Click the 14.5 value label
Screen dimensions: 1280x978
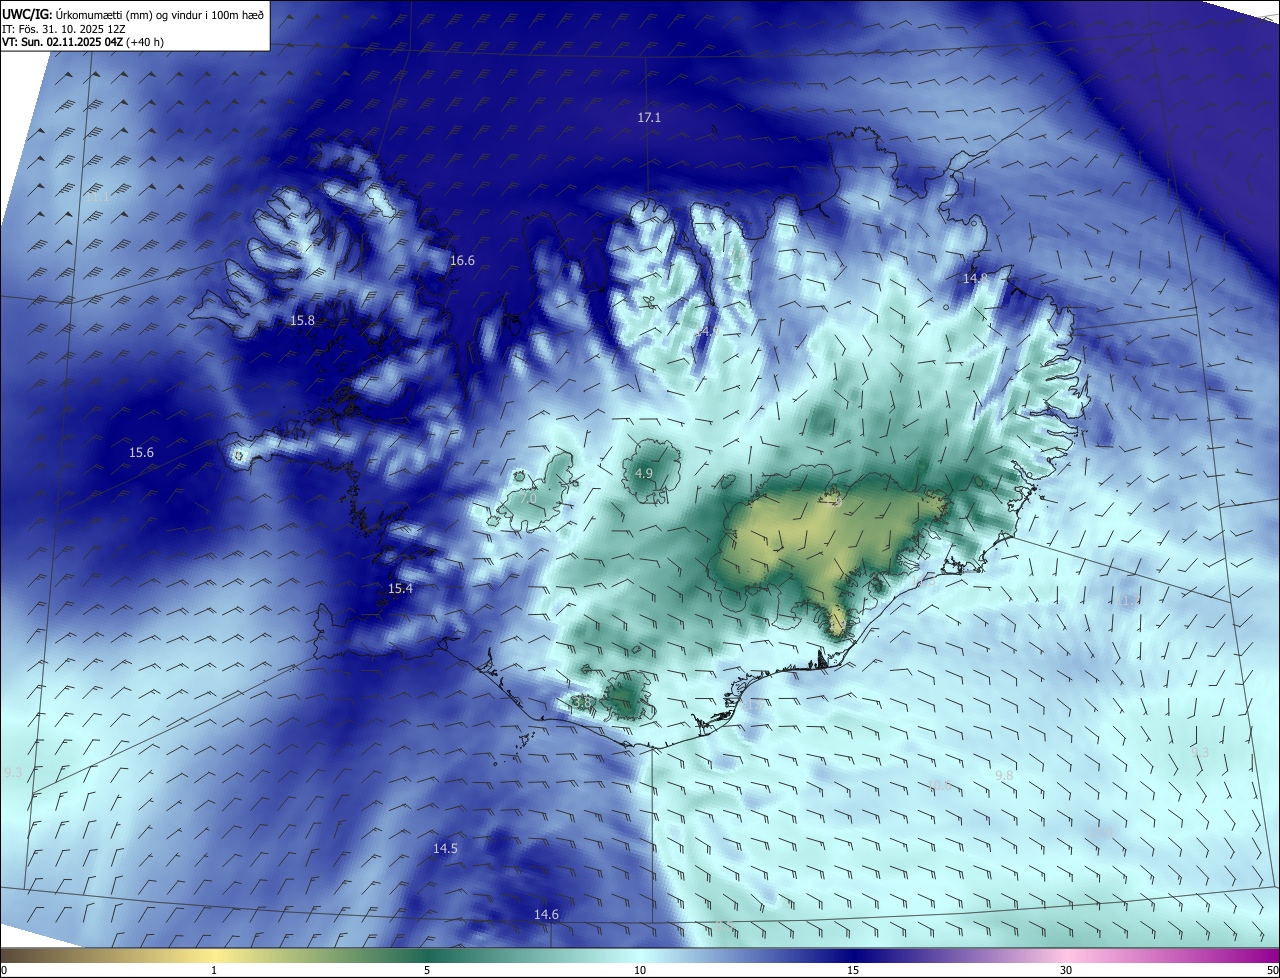[445, 849]
